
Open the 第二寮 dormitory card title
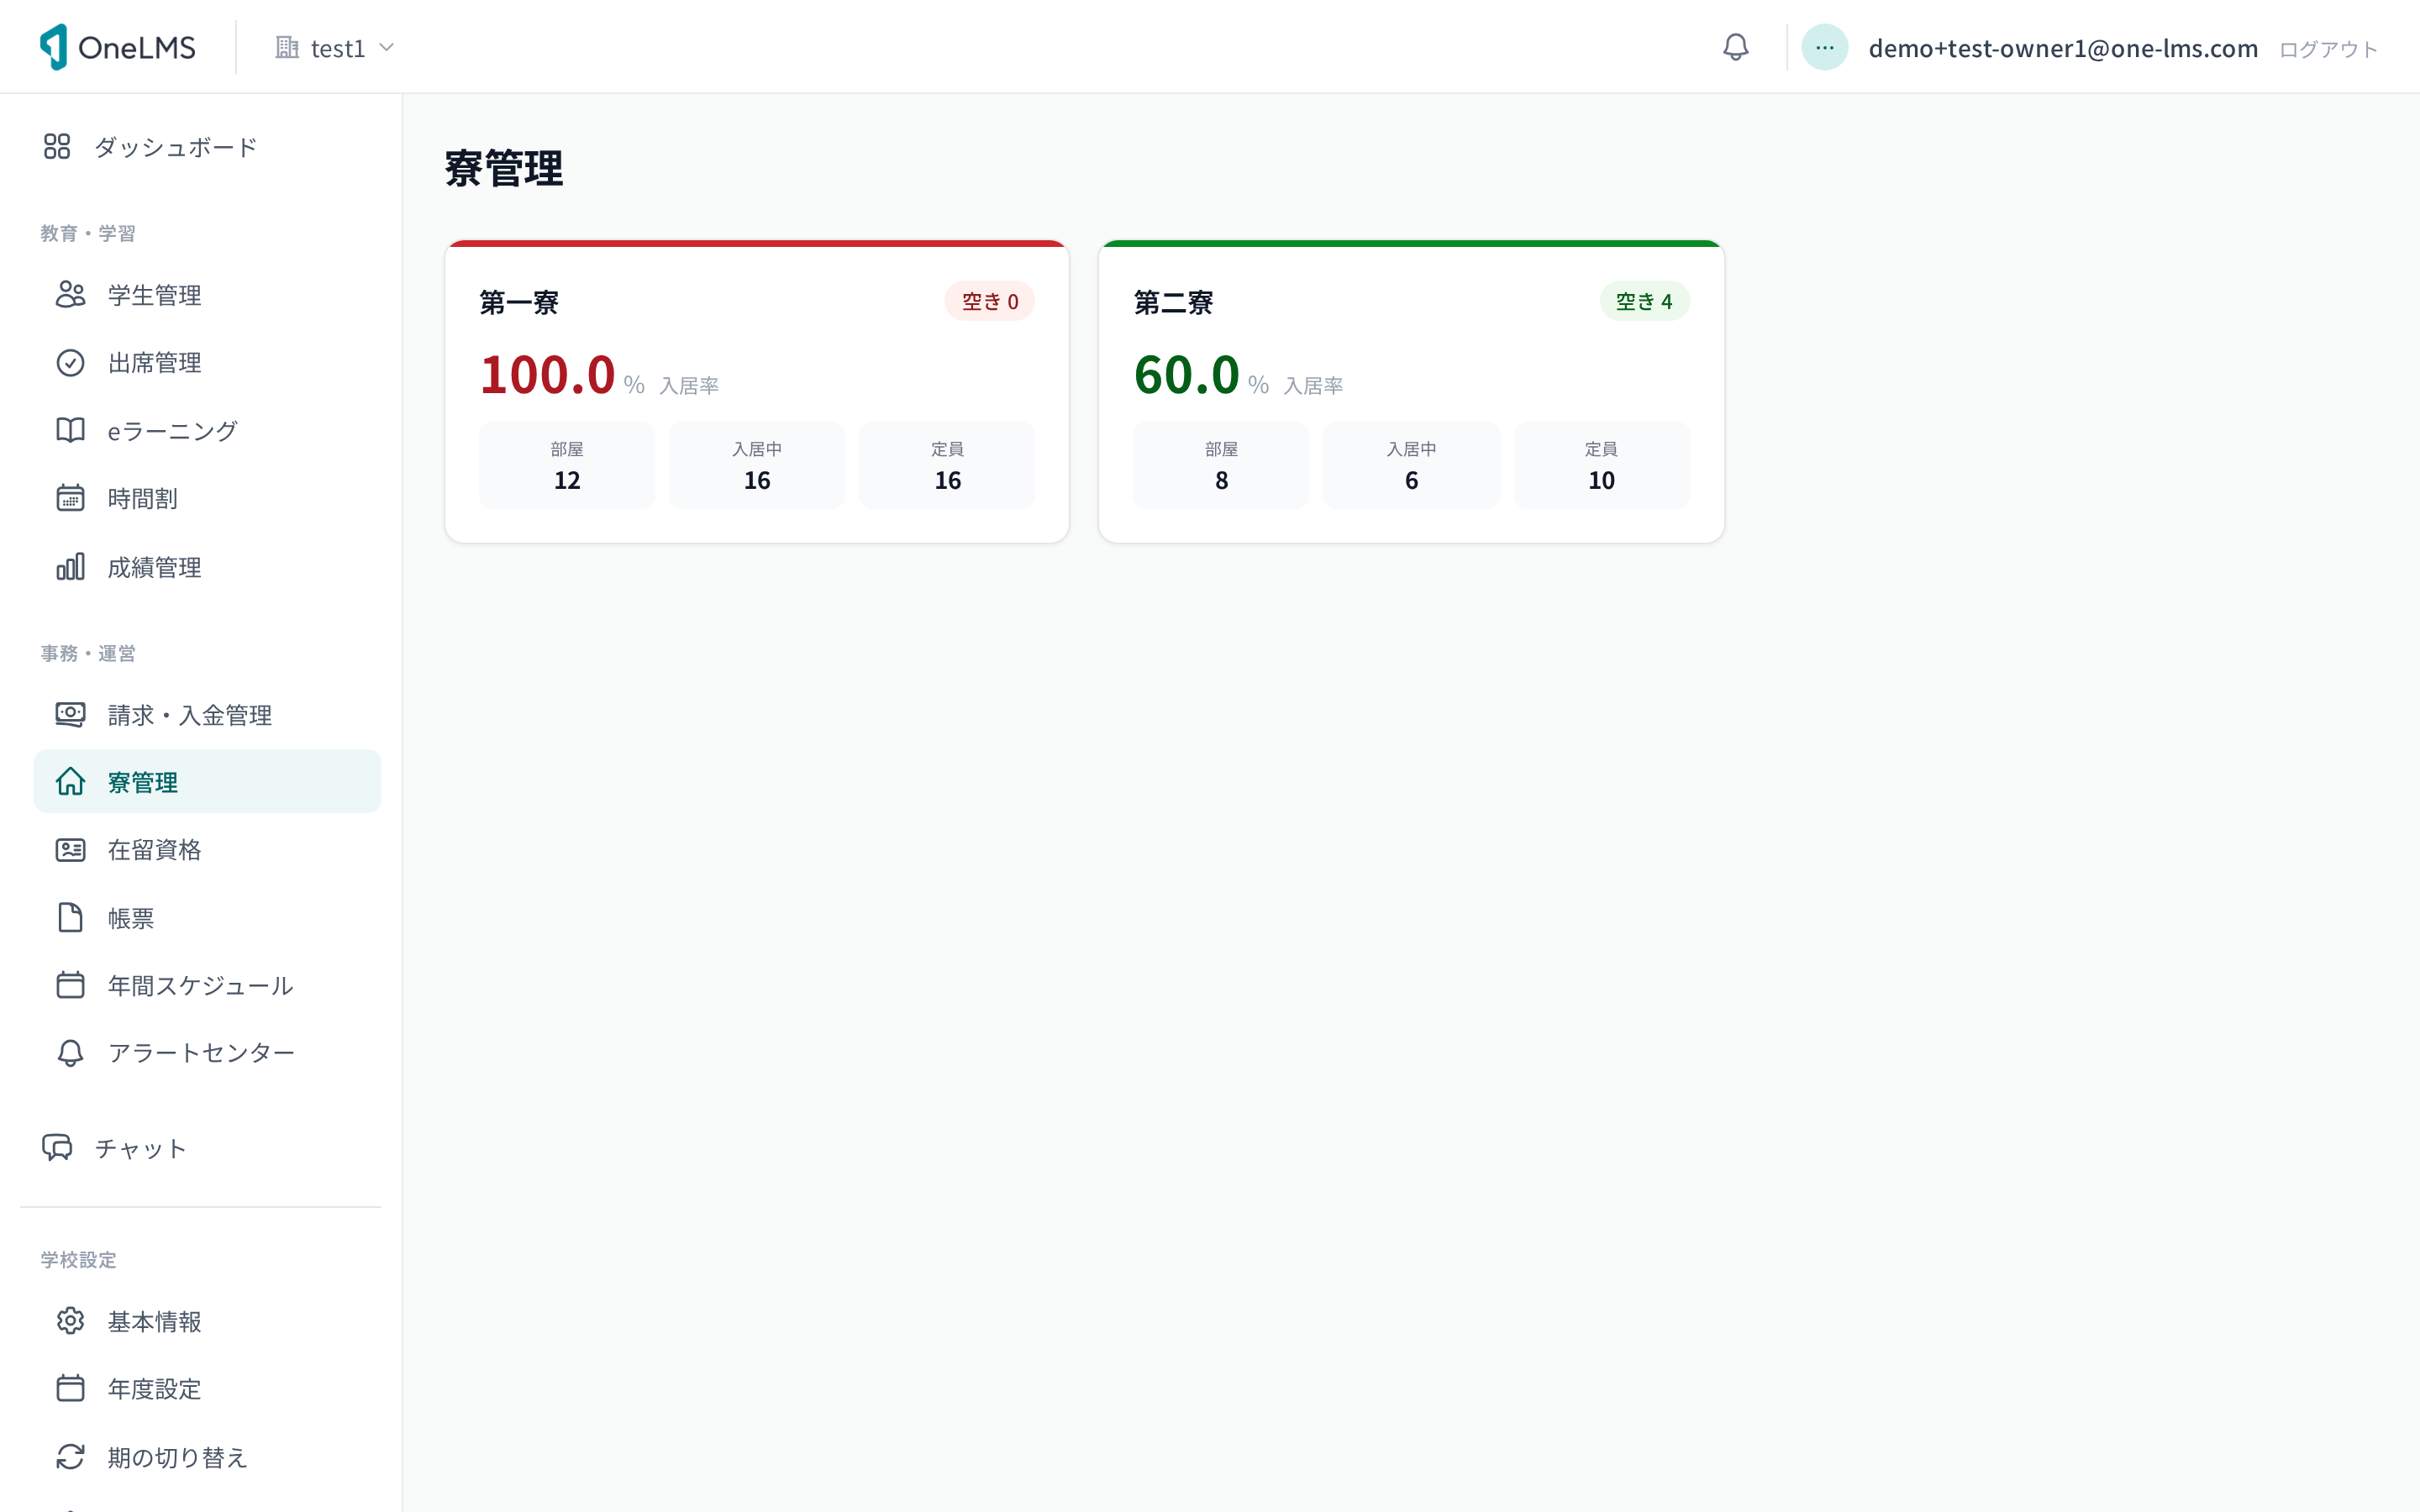tap(1173, 302)
